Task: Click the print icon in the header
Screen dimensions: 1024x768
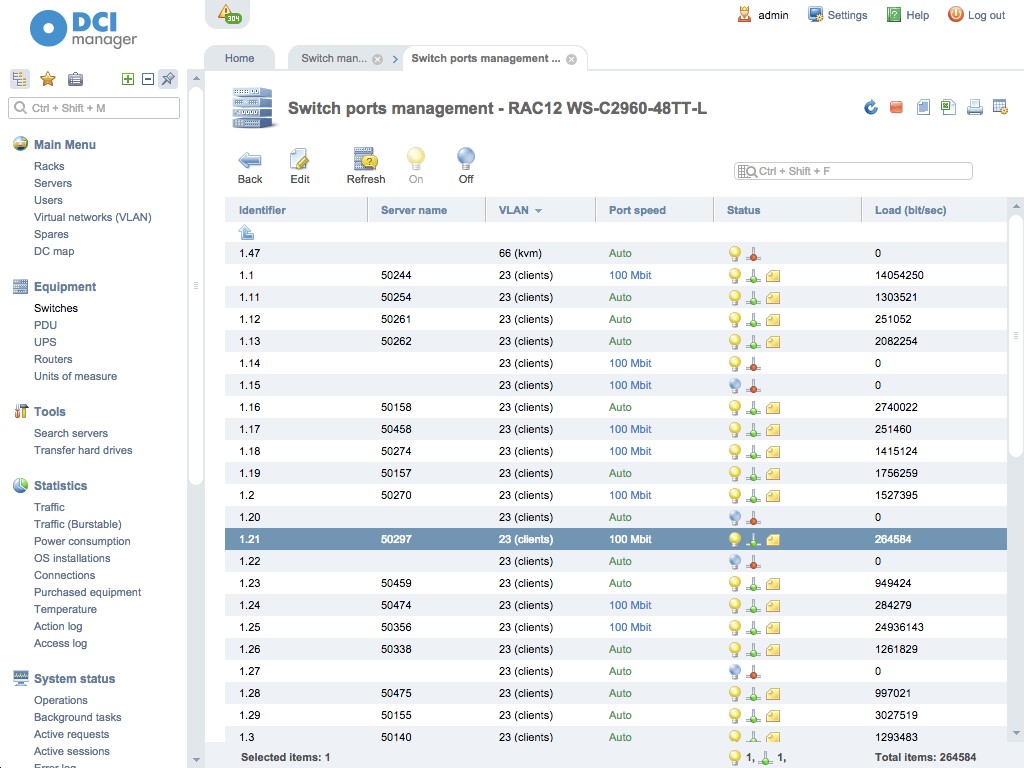Action: (974, 107)
